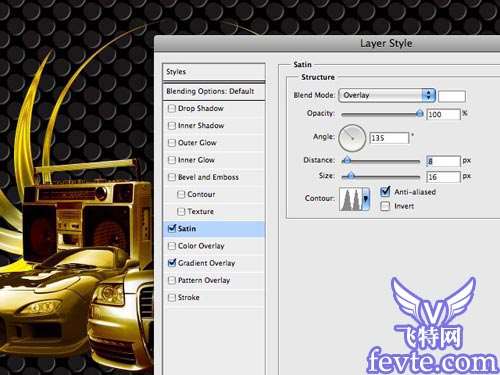Click the Size slider handle

click(x=351, y=176)
